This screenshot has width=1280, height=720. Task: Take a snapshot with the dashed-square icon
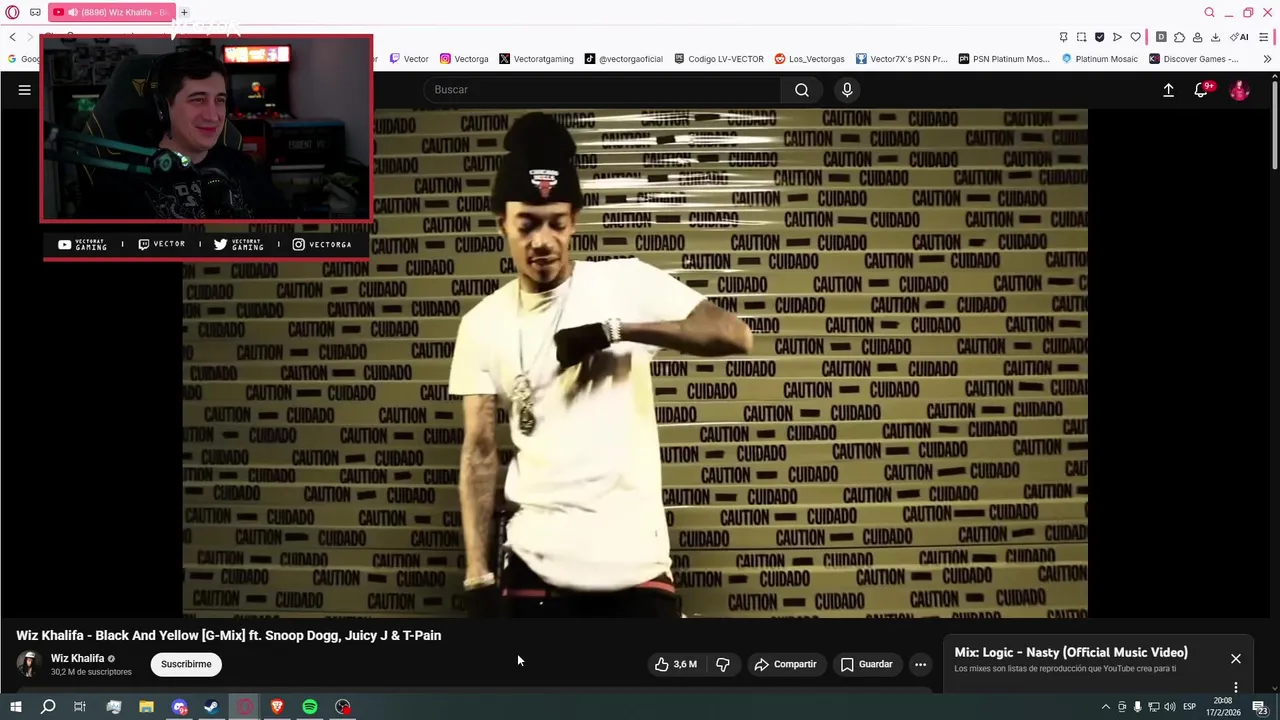click(x=1081, y=37)
